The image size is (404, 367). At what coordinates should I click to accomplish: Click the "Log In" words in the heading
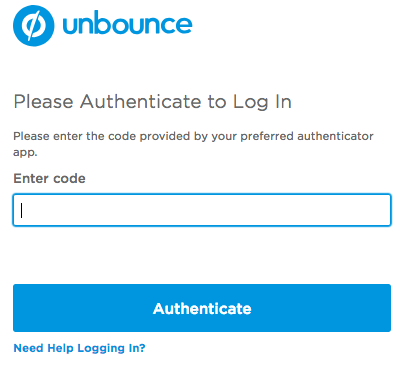tap(262, 102)
